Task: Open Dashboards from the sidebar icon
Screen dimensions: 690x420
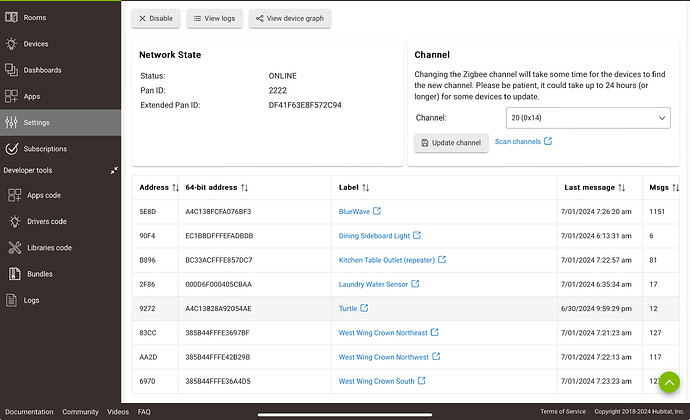Action: [11, 70]
